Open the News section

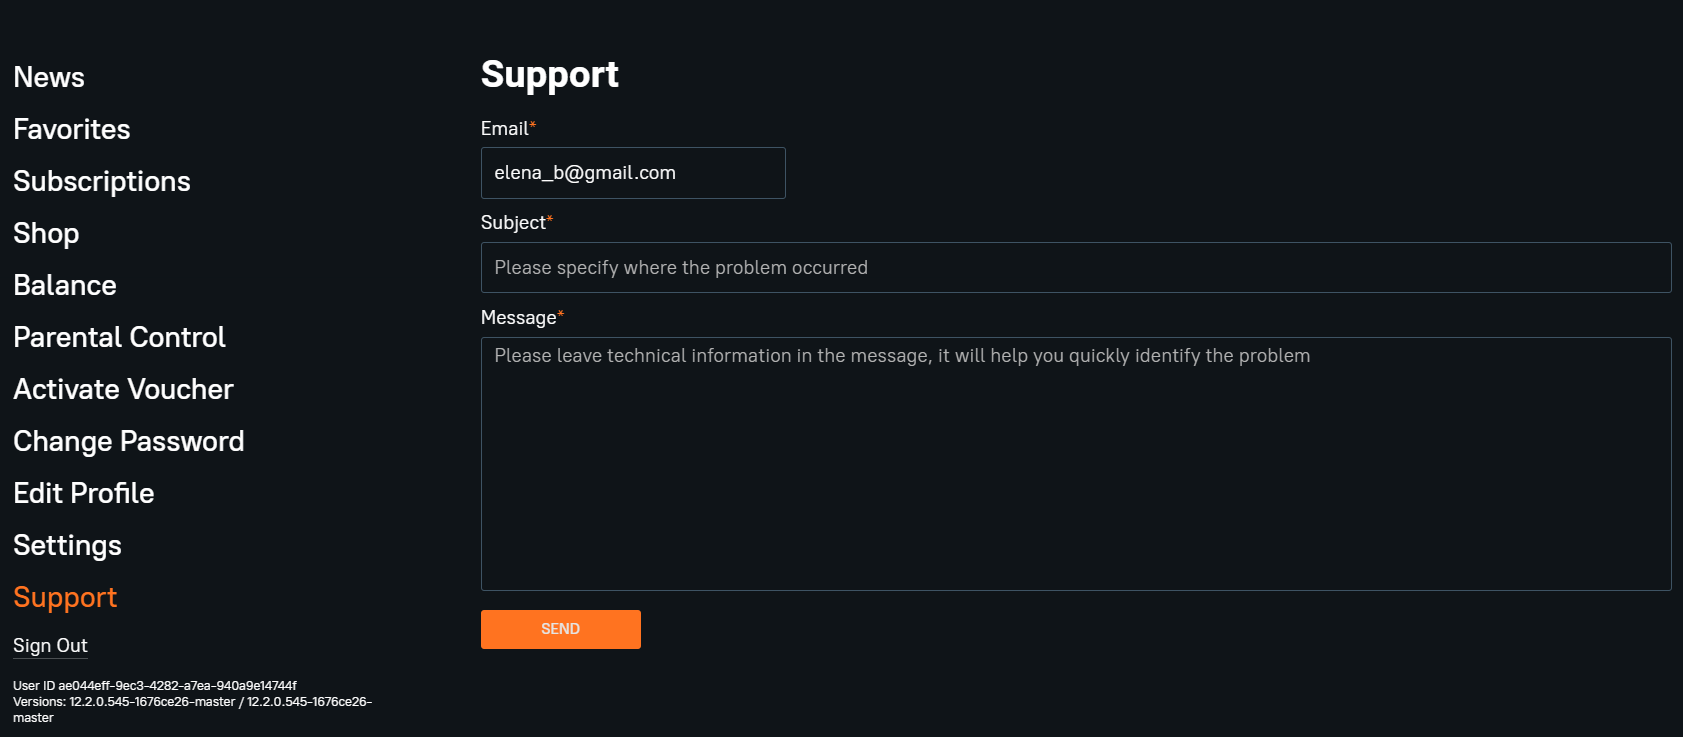[x=49, y=77]
